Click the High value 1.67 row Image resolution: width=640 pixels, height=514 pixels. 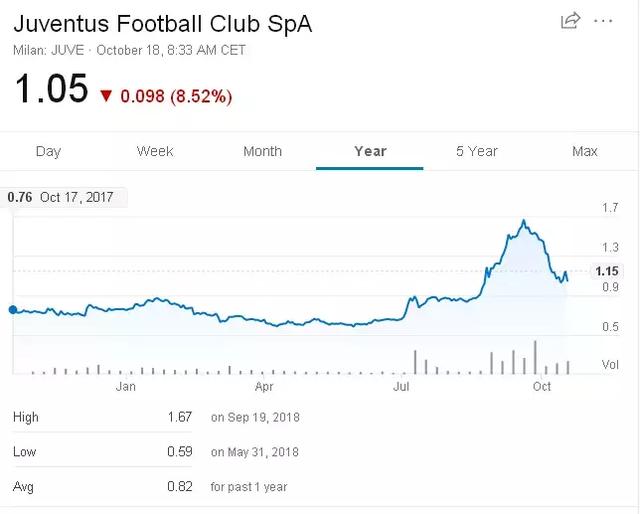[x=156, y=417]
